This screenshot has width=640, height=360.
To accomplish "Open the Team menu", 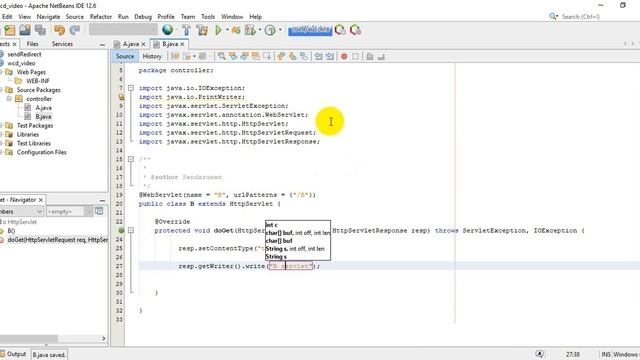I will [x=188, y=17].
